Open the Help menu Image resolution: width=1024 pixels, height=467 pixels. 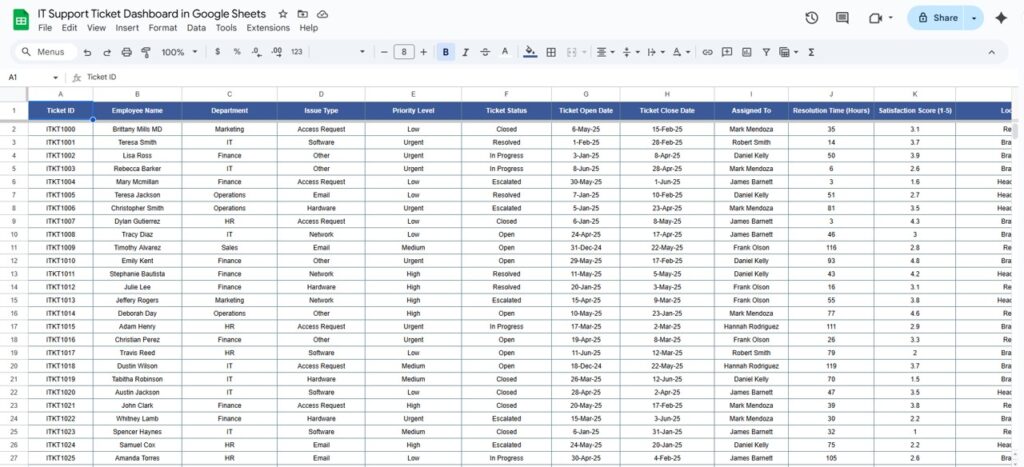click(308, 28)
